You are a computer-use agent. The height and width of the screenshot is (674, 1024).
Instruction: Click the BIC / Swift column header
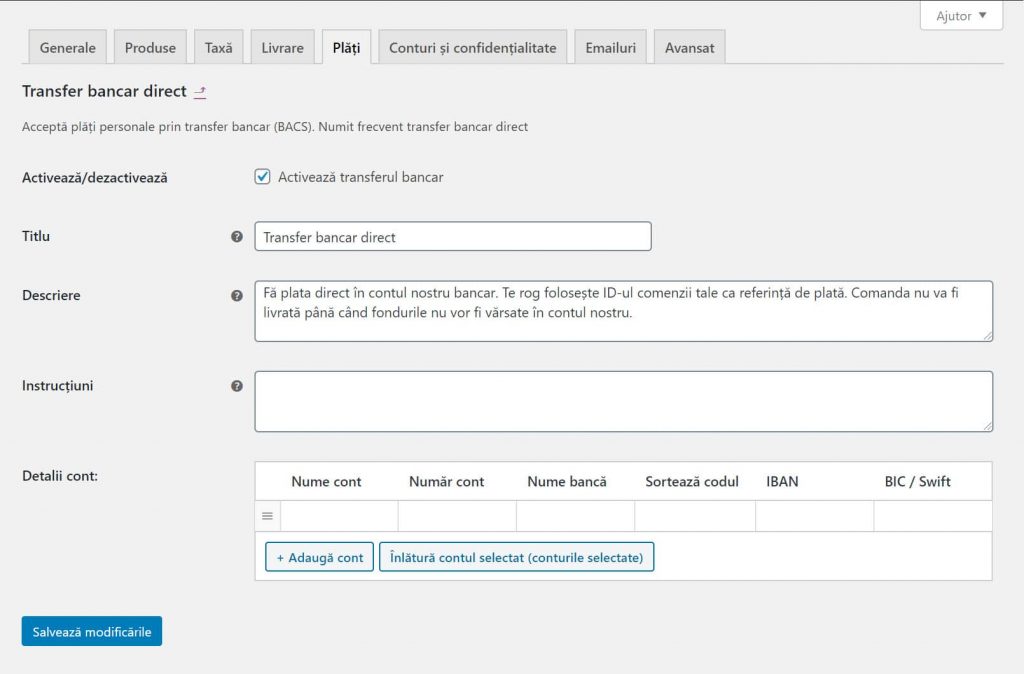pyautogui.click(x=918, y=482)
